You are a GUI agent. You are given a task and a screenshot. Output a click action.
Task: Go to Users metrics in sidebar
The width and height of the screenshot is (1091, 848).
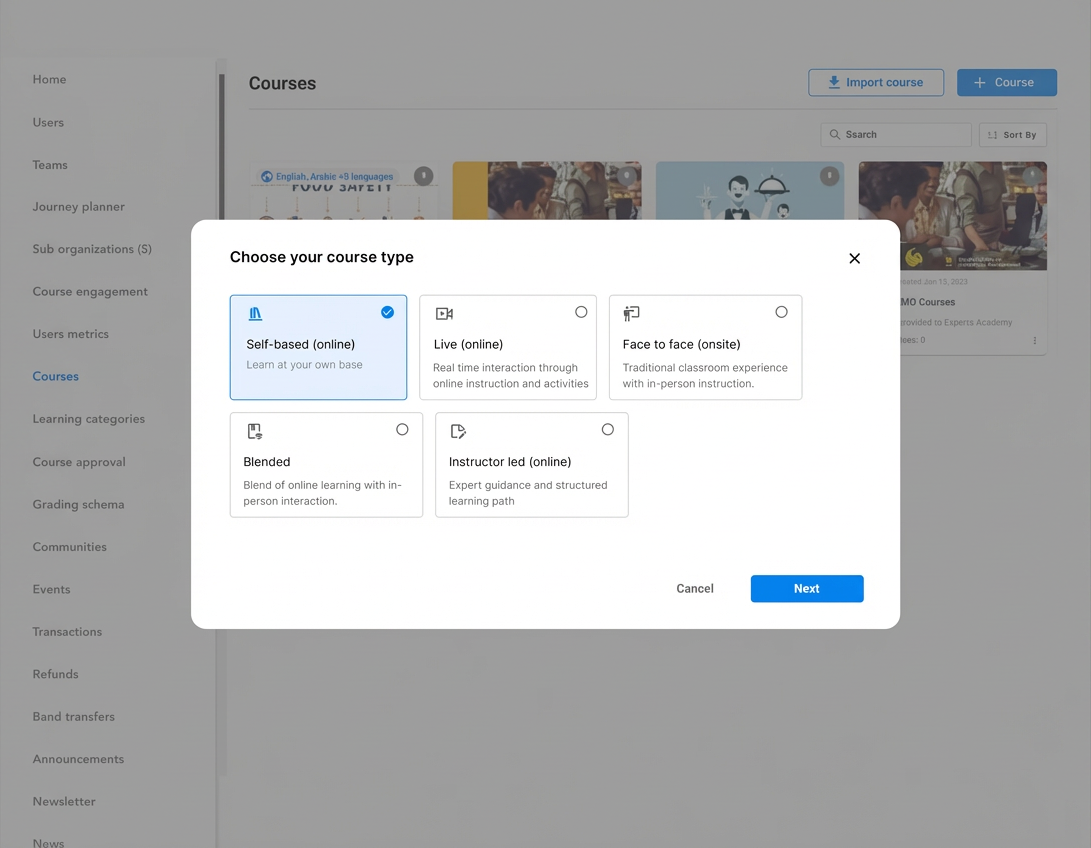[x=70, y=334]
